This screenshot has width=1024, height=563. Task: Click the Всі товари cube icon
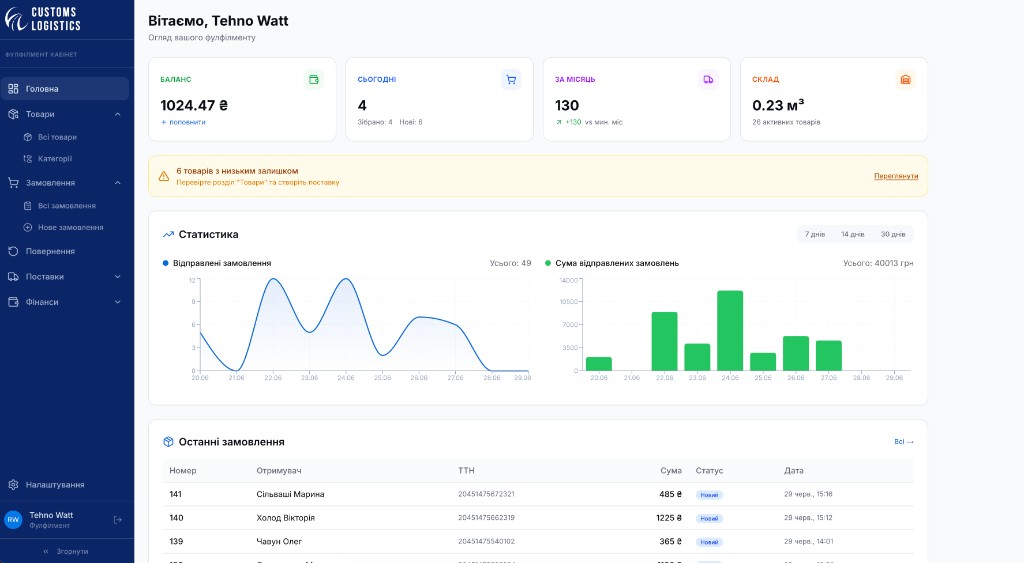27,137
